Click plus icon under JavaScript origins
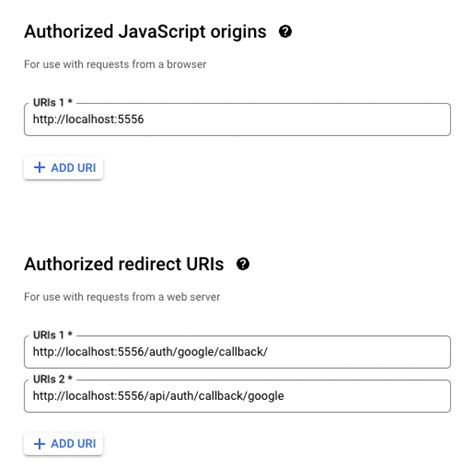 tap(39, 167)
